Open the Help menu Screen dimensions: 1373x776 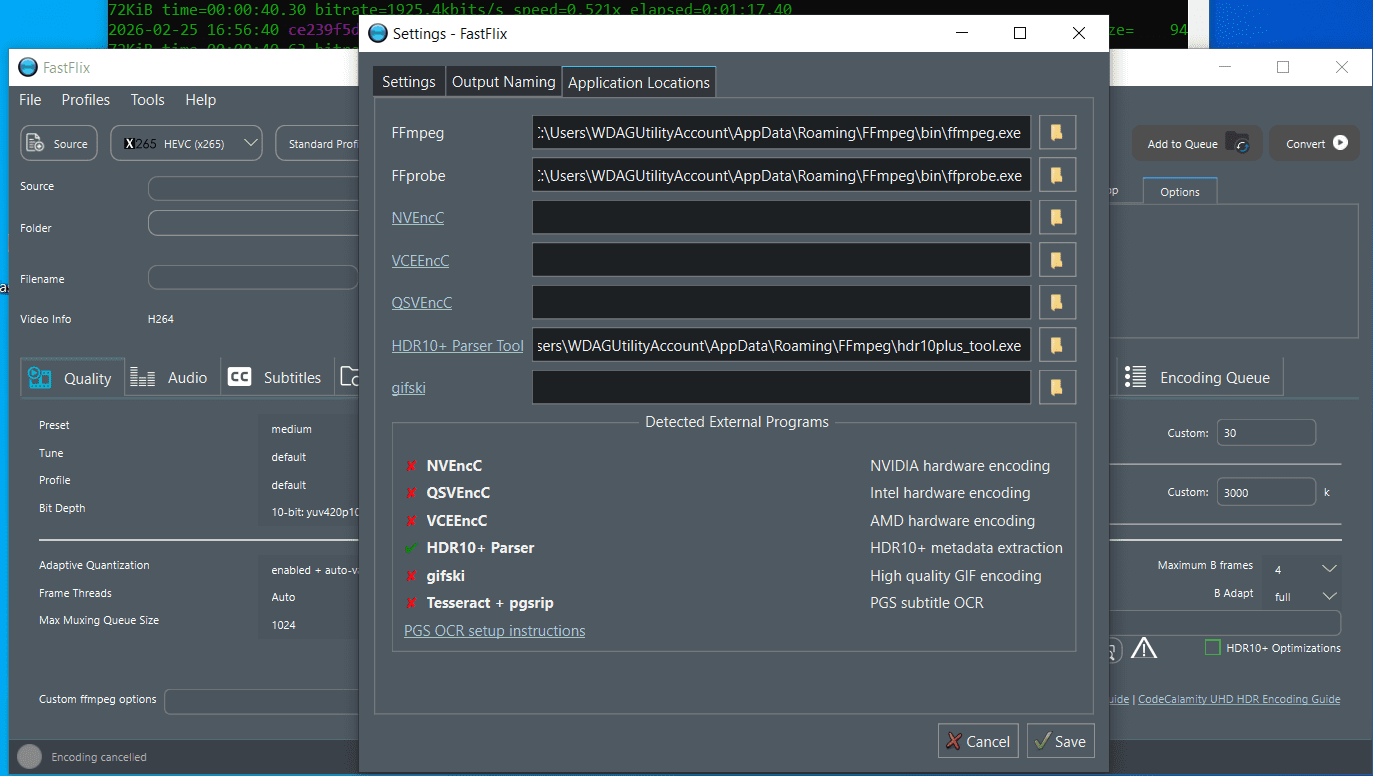coord(200,100)
